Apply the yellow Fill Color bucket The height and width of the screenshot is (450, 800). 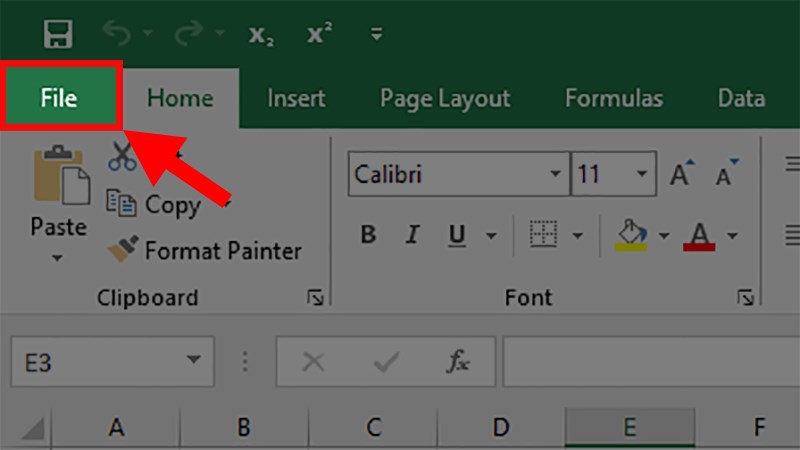pos(632,236)
